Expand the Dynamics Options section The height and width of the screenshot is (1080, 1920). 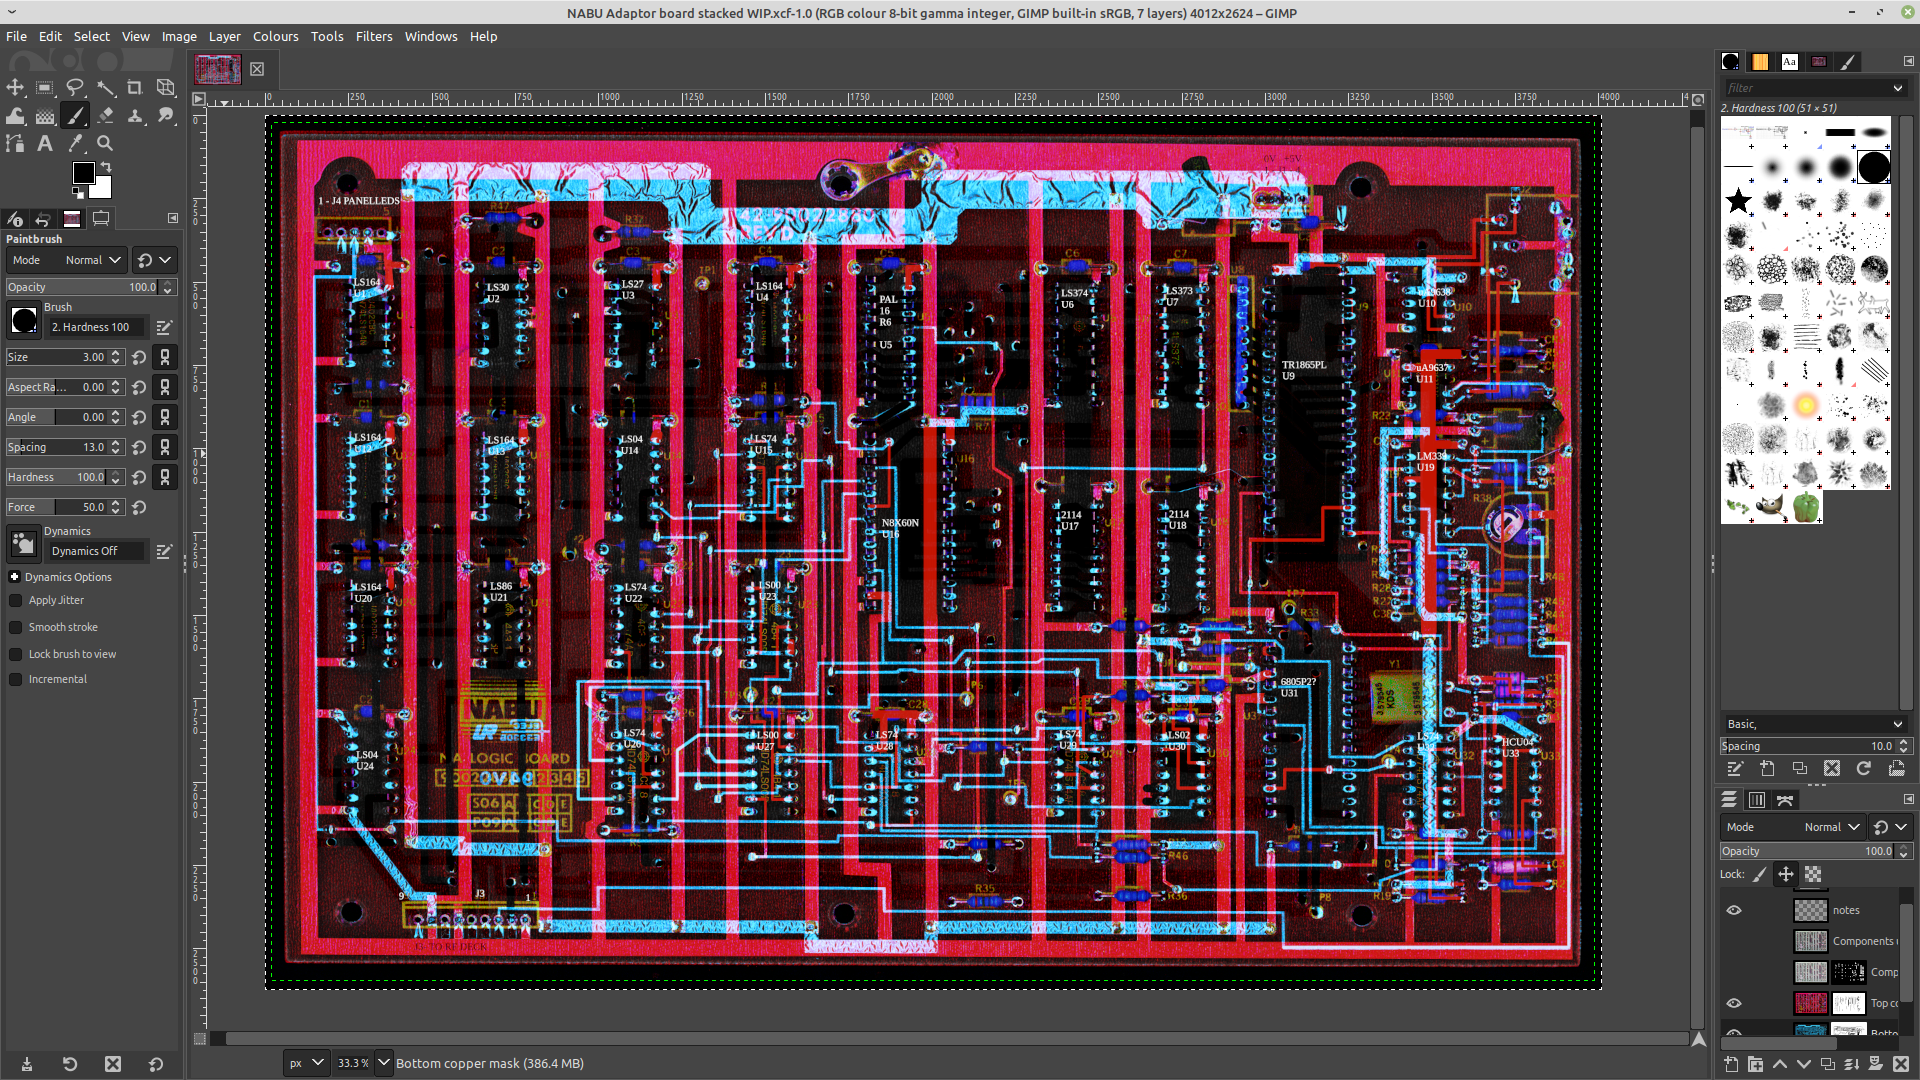(15, 577)
